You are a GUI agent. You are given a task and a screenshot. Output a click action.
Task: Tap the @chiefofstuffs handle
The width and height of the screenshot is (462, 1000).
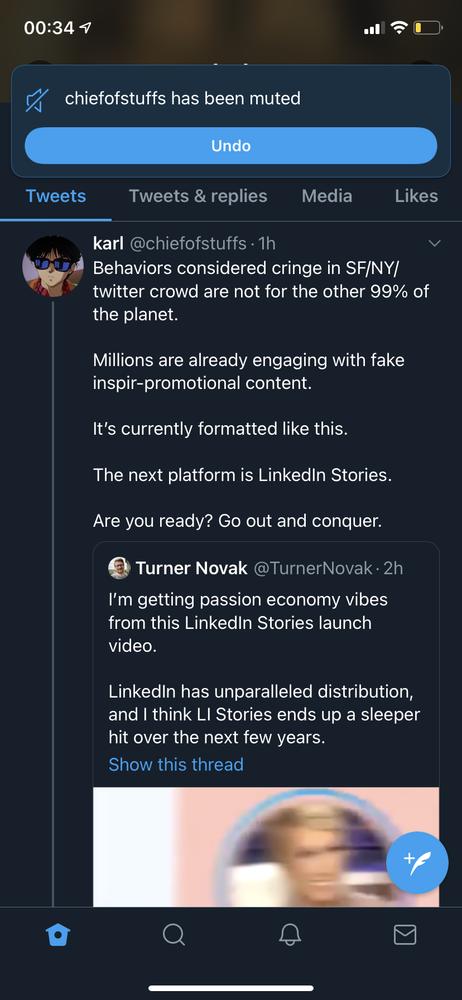(x=188, y=244)
